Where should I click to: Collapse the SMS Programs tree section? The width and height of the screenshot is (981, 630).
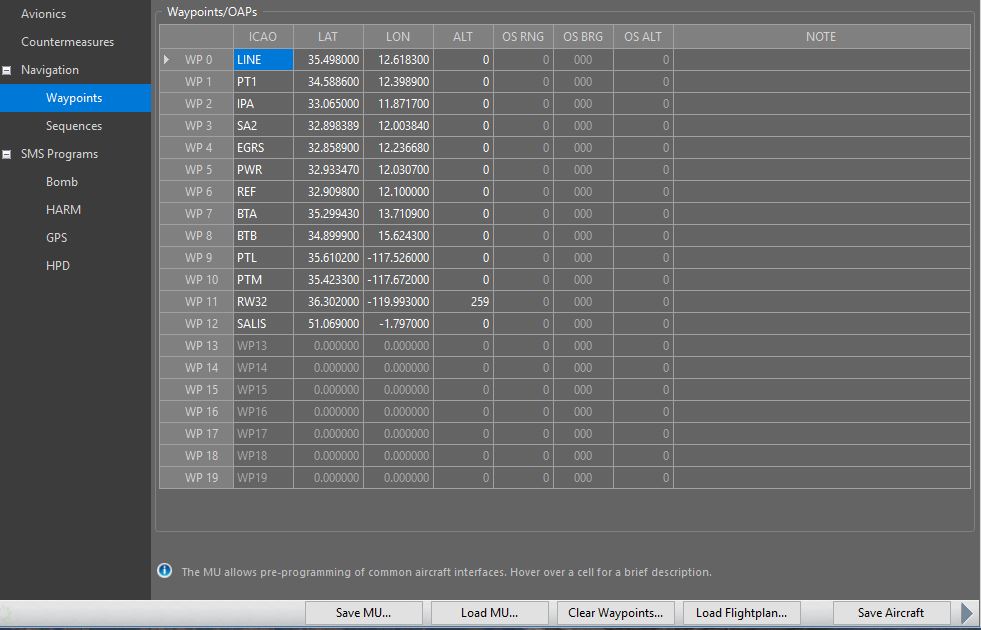point(8,154)
